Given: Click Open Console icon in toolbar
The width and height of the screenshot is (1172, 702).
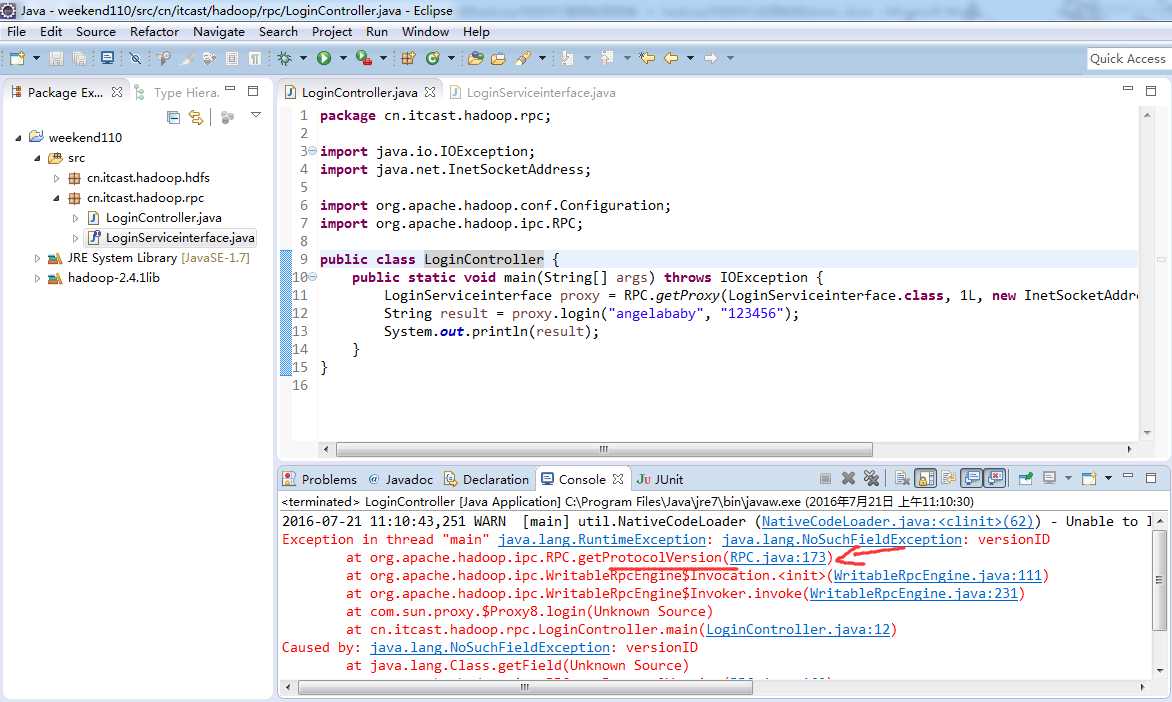Looking at the screenshot, I should [x=1089, y=478].
